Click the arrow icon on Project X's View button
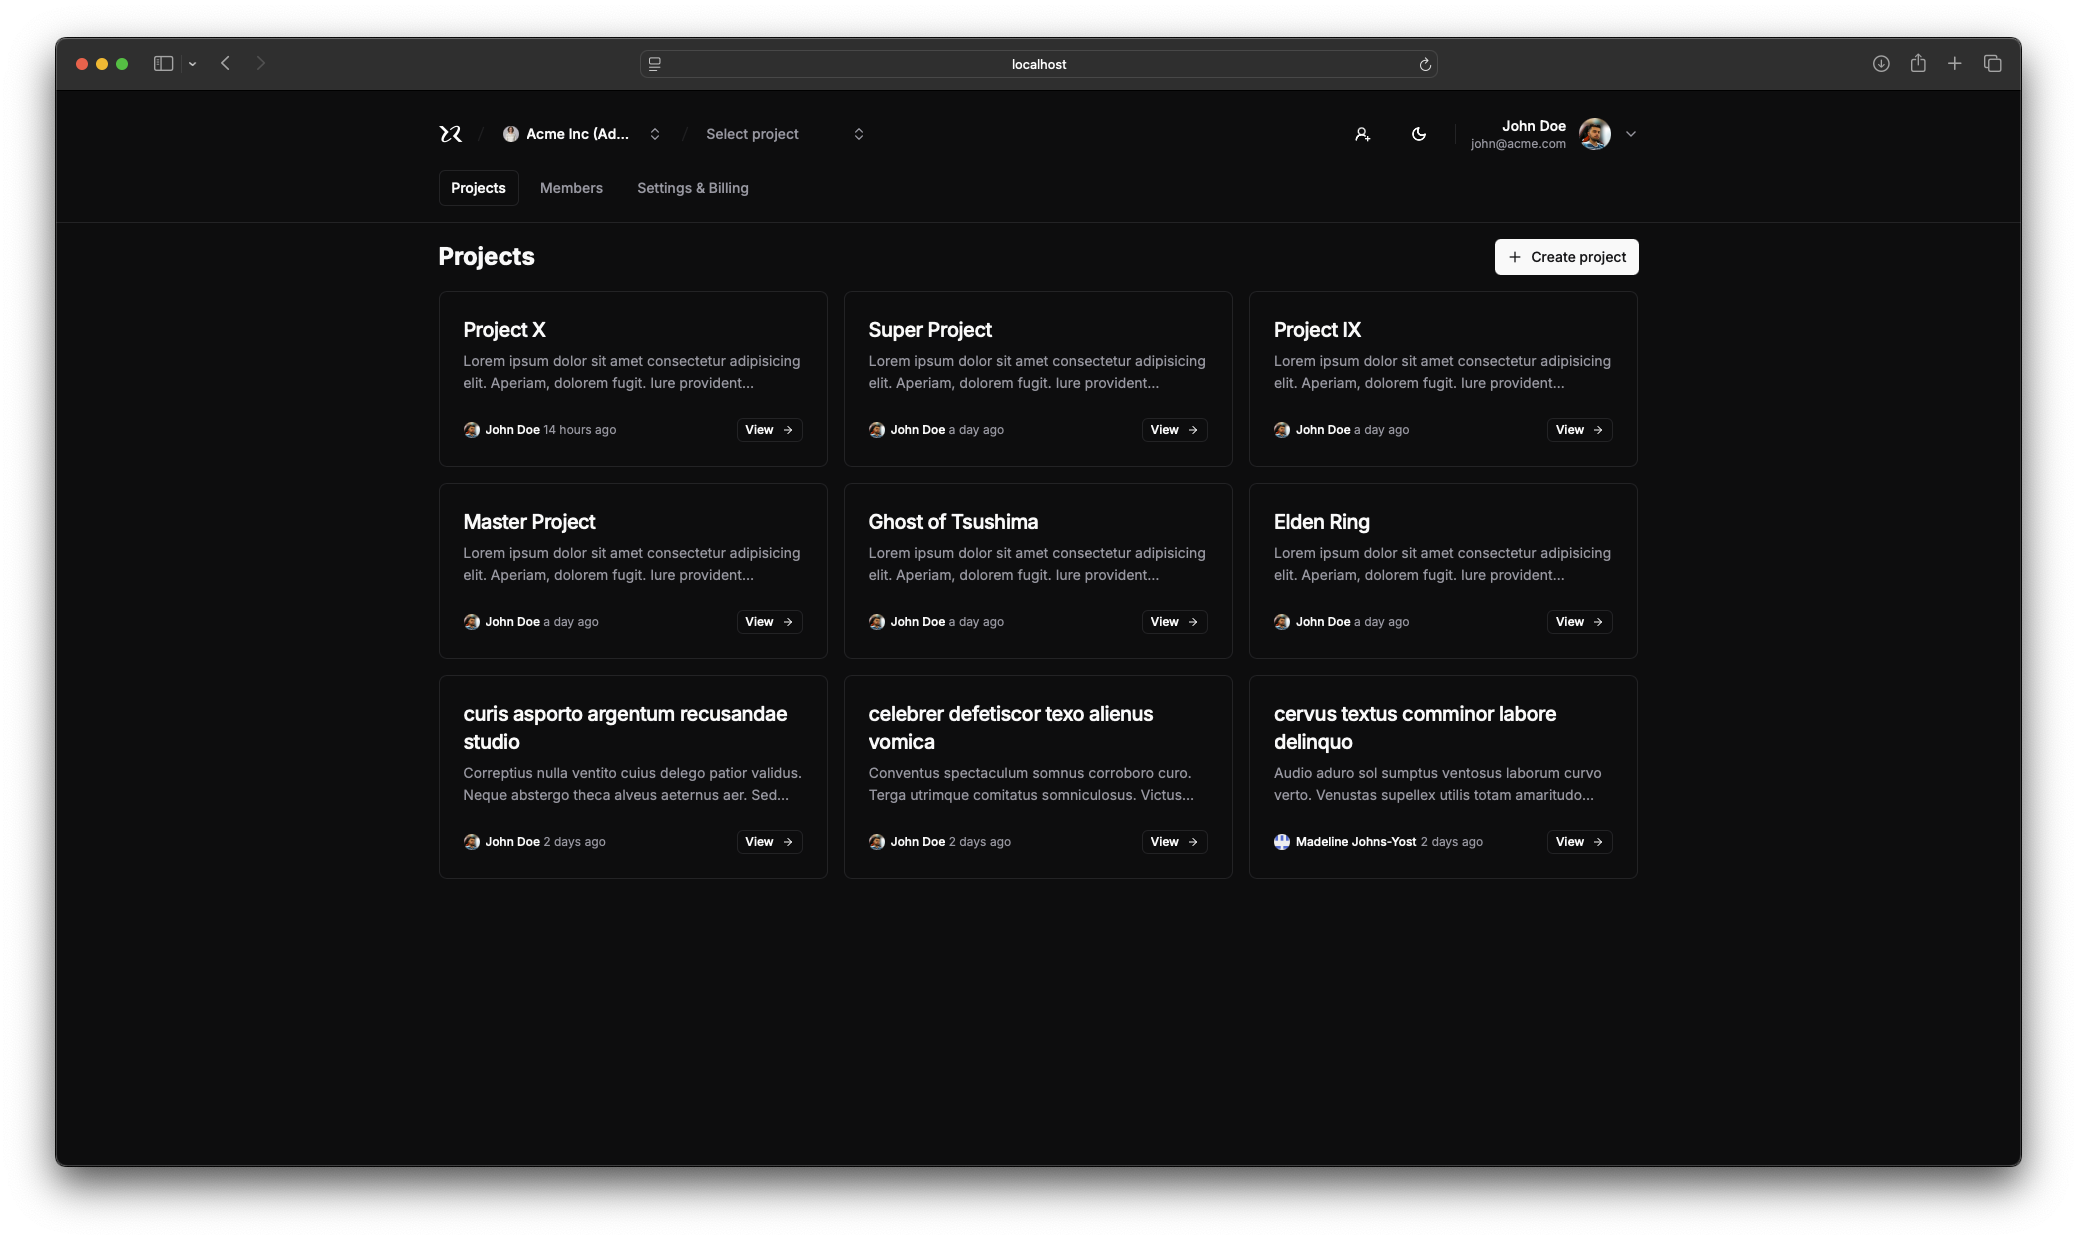Screen dimensions: 2077x1240 pyautogui.click(x=786, y=430)
